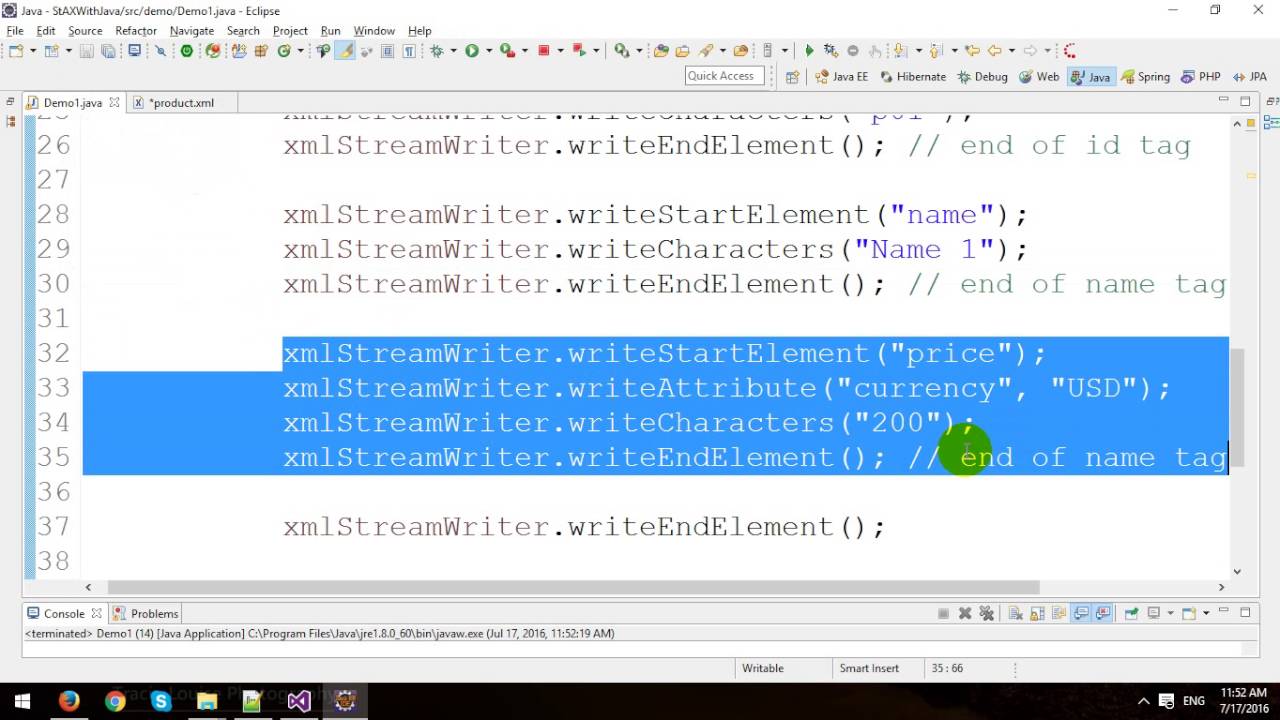Open the Window menu
1280x720 pixels.
coord(374,31)
